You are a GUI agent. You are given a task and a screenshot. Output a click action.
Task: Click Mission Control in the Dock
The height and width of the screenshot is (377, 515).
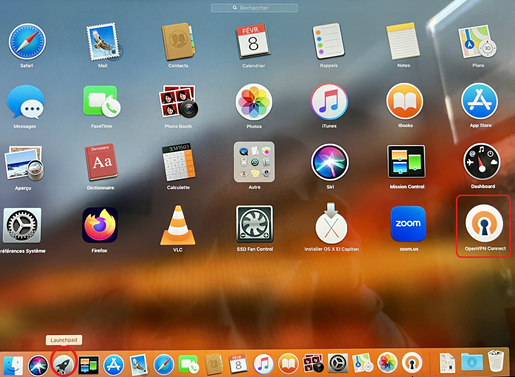point(88,365)
